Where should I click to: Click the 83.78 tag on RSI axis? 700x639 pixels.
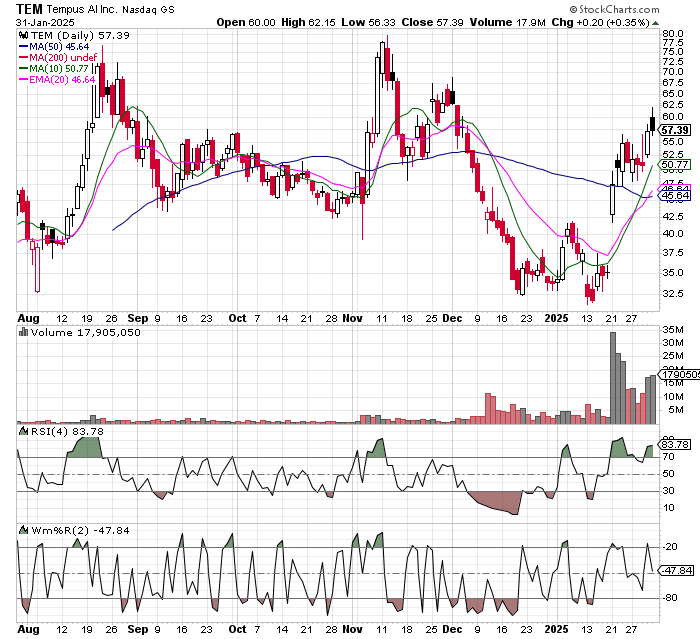tap(675, 445)
